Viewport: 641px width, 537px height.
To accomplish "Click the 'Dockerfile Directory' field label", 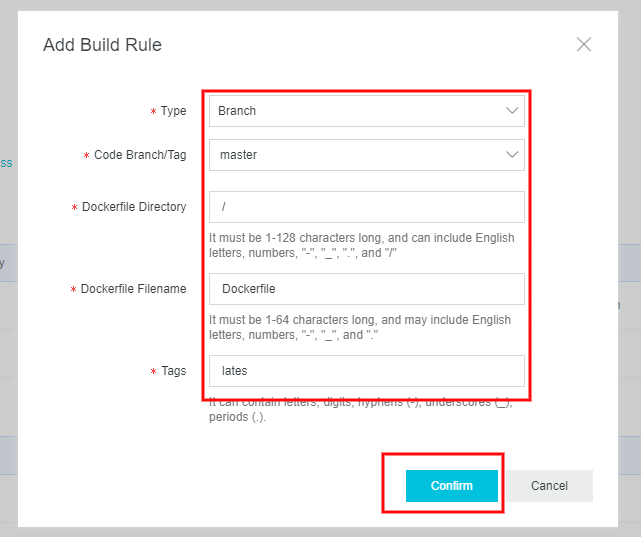I will click(133, 207).
